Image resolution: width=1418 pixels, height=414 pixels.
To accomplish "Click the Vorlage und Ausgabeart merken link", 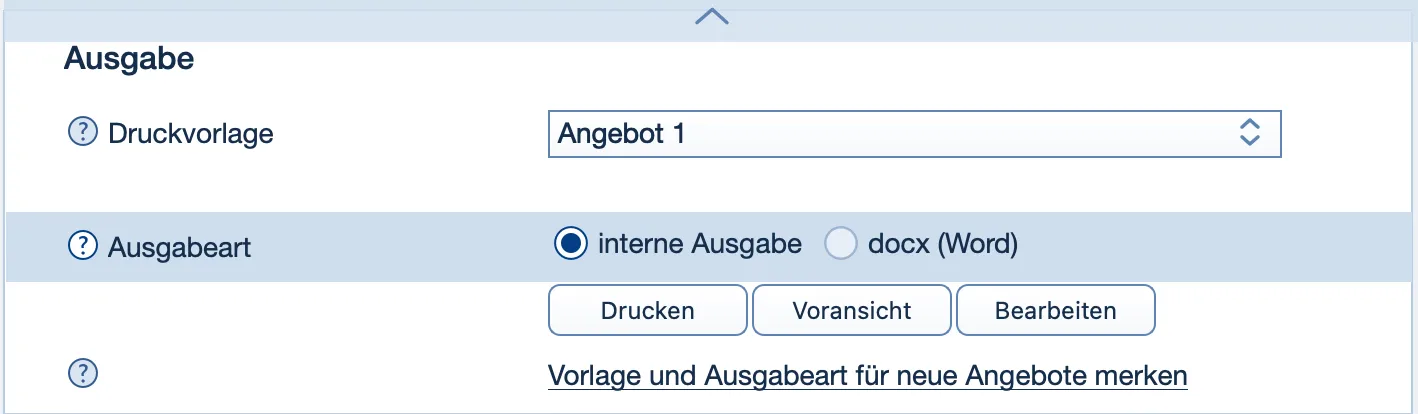I will pos(867,376).
